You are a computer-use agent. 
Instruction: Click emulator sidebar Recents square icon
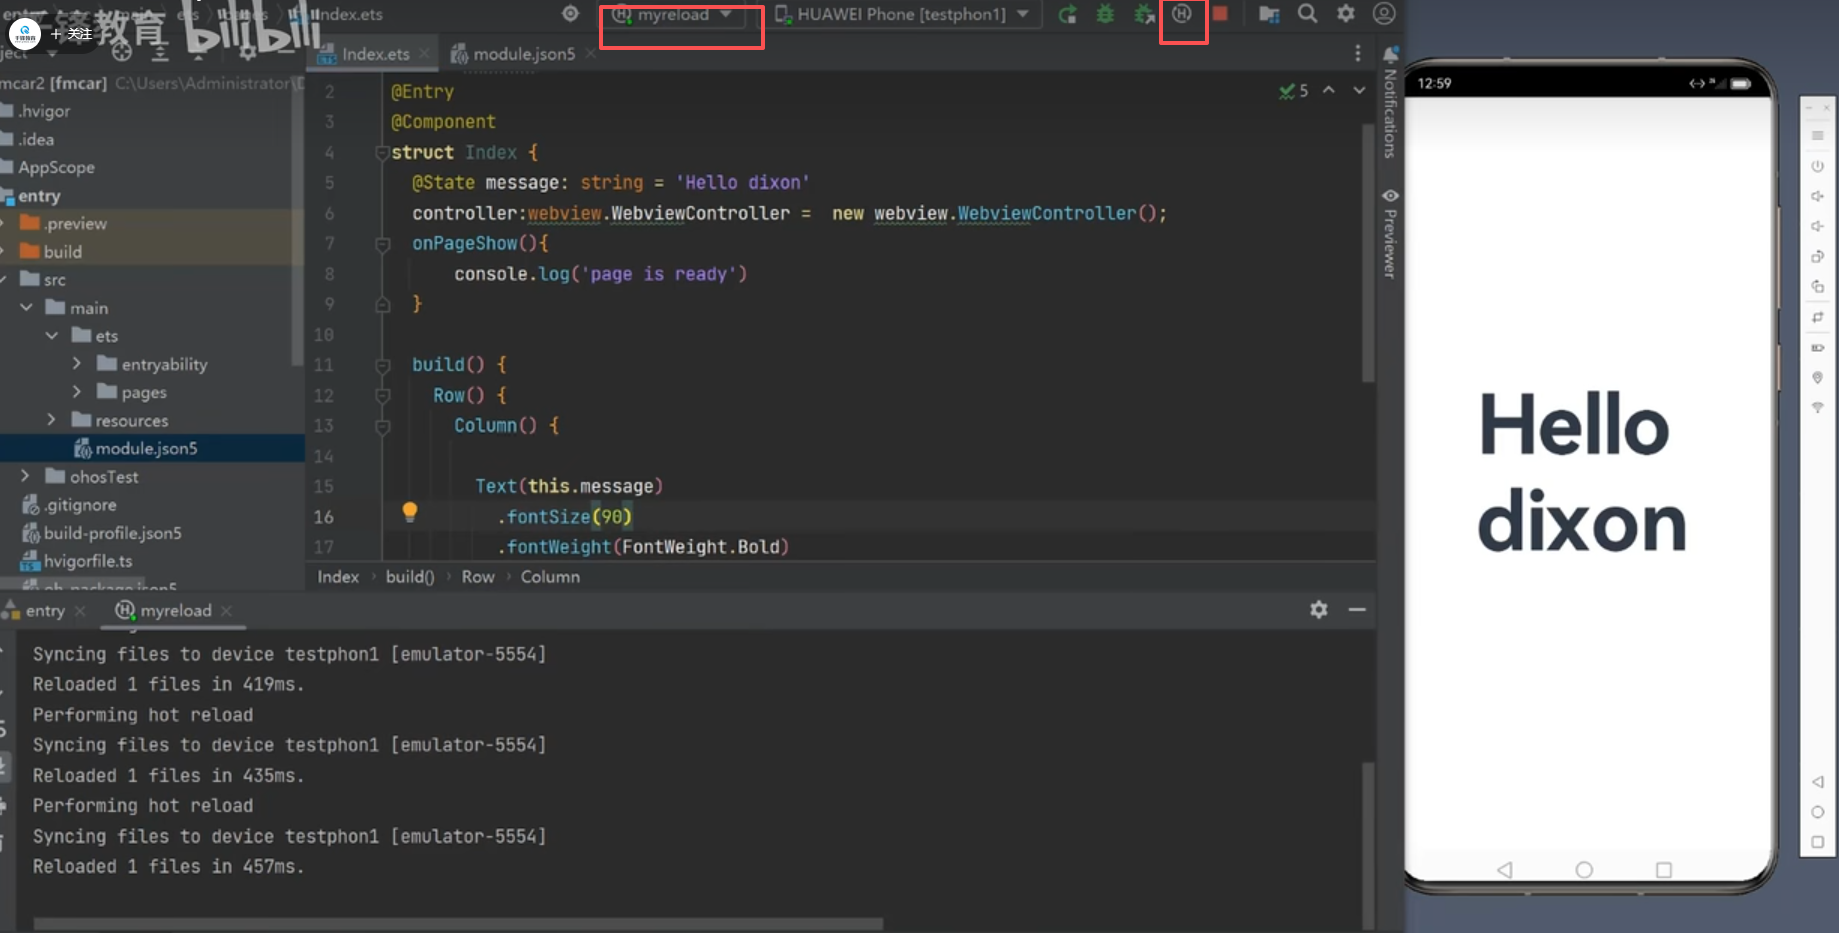point(1818,842)
